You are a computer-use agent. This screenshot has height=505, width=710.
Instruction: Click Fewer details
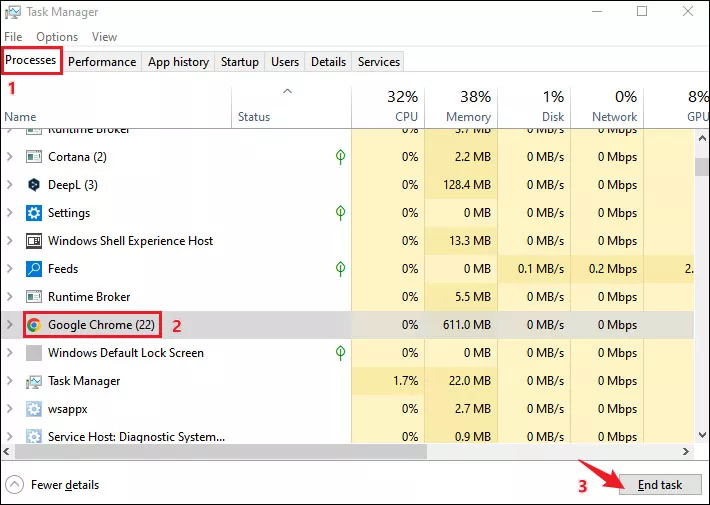click(x=65, y=485)
